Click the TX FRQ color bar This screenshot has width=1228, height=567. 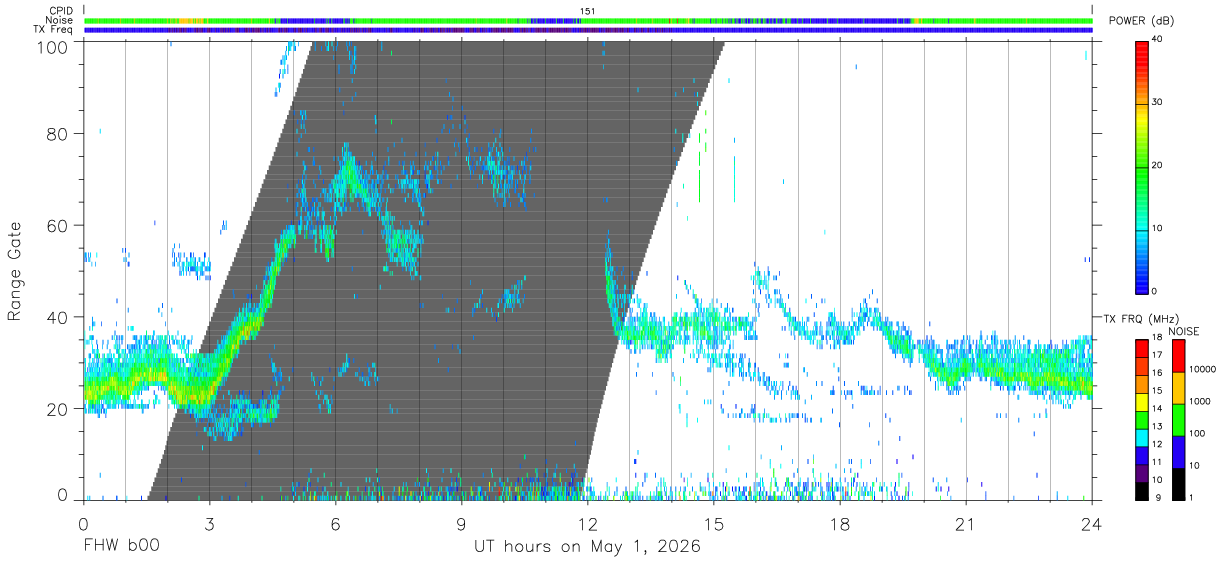pos(1142,420)
